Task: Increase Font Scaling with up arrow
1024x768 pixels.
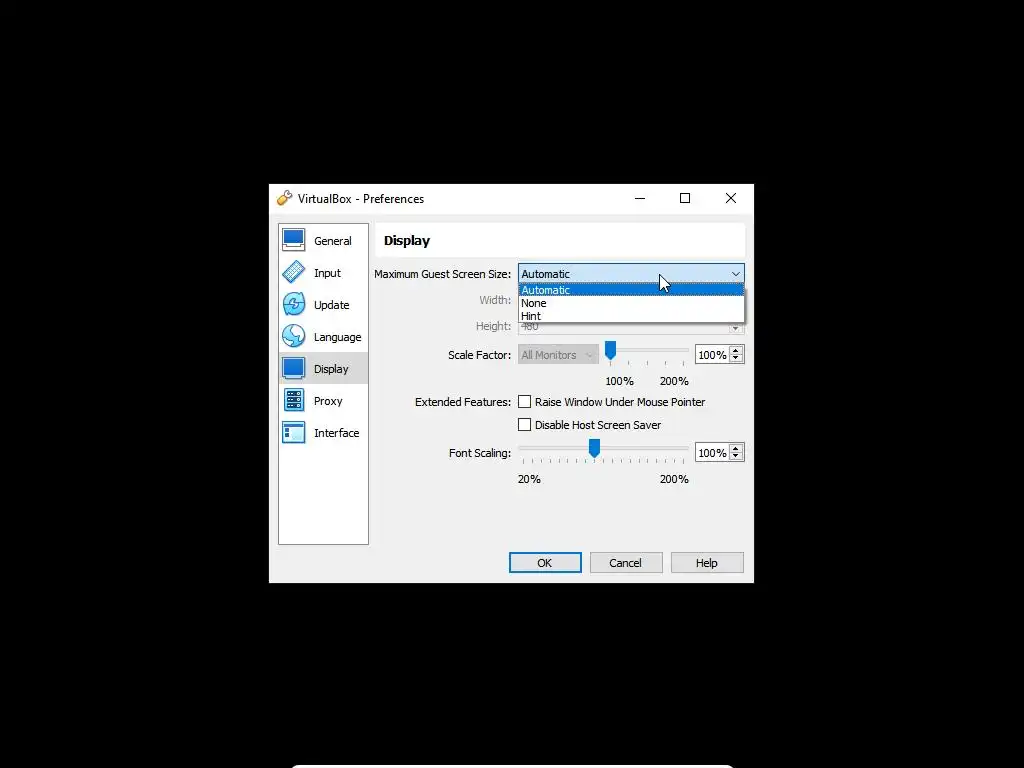Action: [736, 449]
